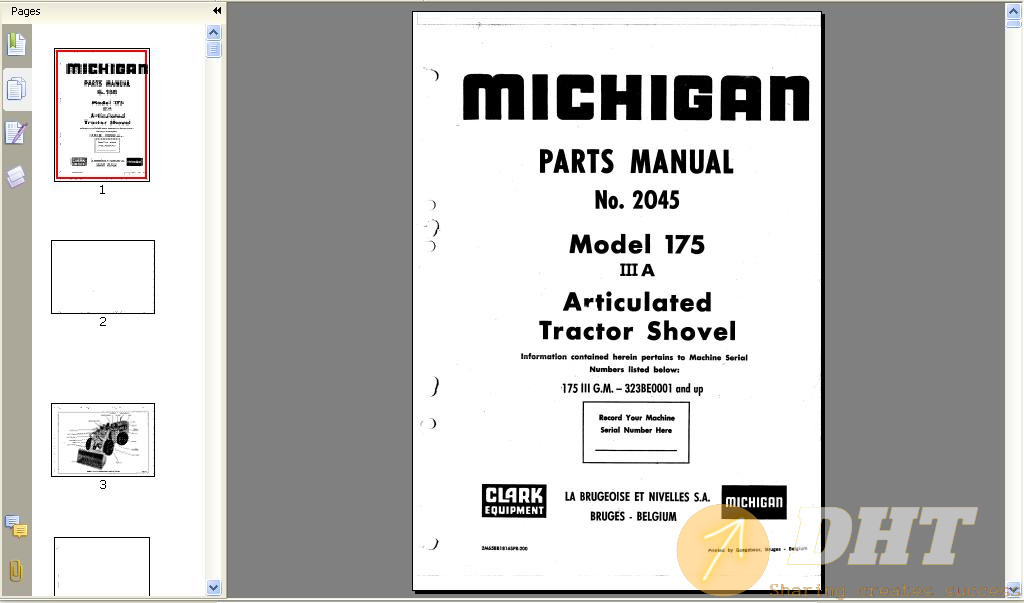Click the Pages panel title
The width and height of the screenshot is (1024, 603).
tap(25, 11)
